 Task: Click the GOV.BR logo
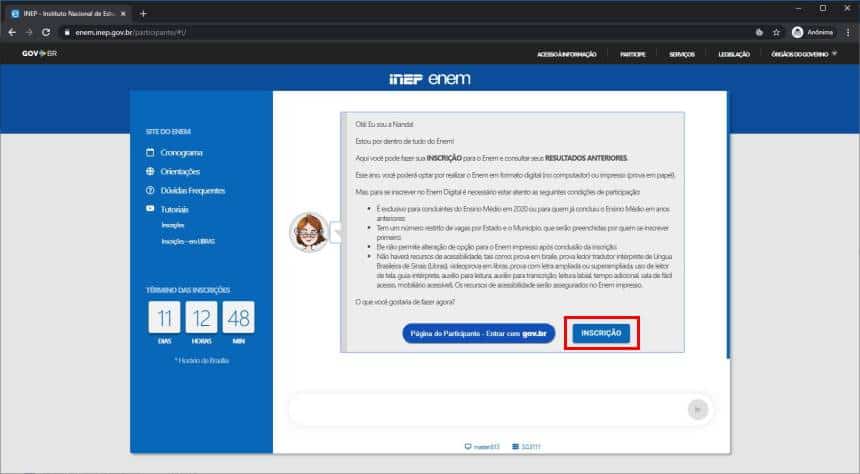pyautogui.click(x=39, y=53)
